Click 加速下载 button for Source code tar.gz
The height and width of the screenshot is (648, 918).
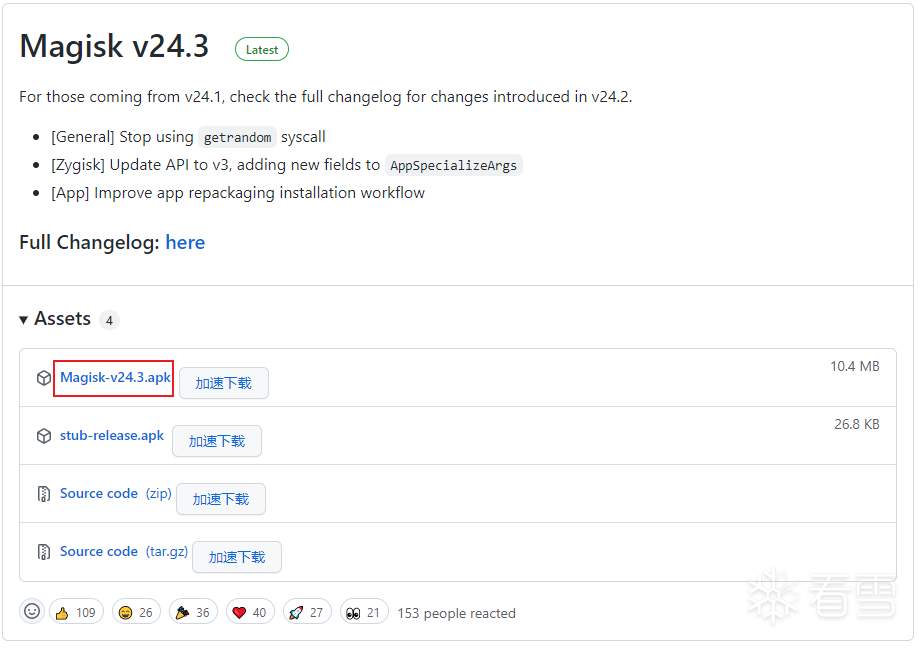click(237, 557)
